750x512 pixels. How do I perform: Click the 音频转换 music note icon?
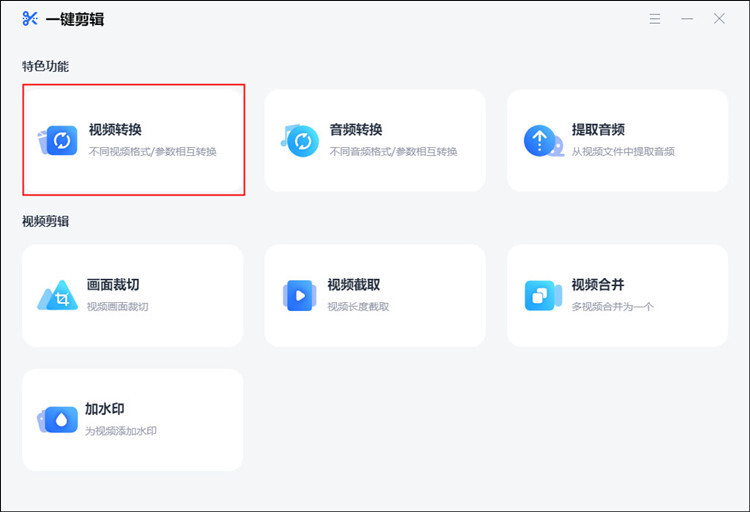pyautogui.click(x=300, y=141)
